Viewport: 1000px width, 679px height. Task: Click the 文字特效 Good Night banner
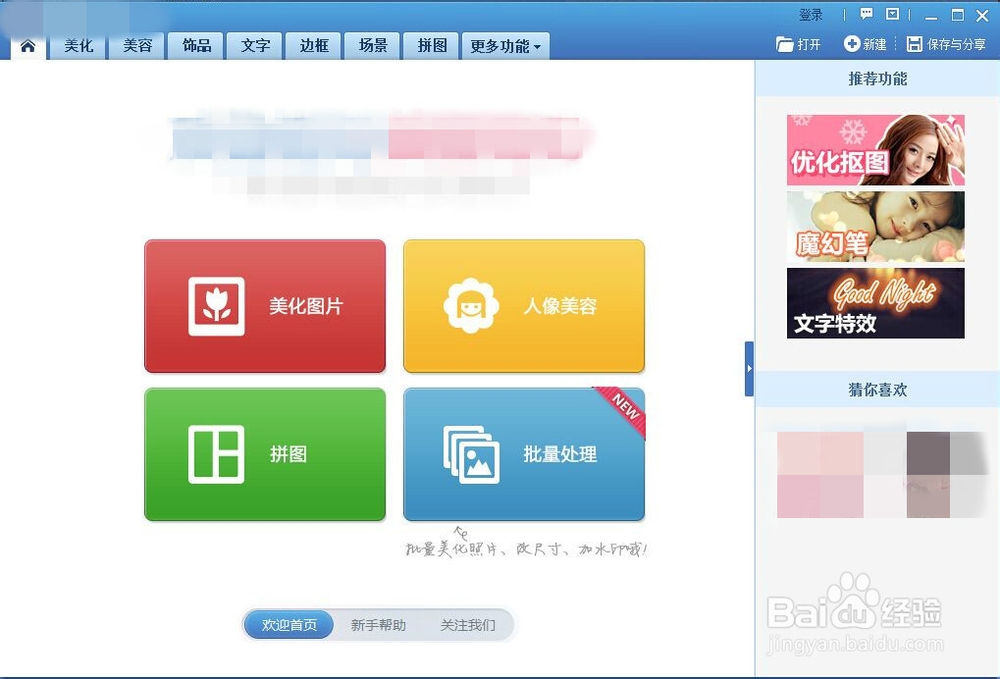[x=875, y=302]
